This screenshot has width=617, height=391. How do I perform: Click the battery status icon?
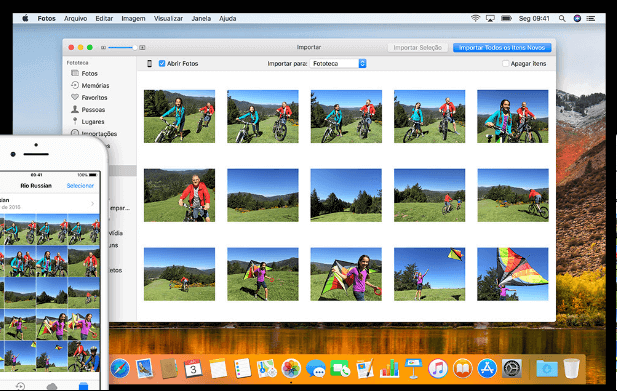pyautogui.click(x=506, y=18)
